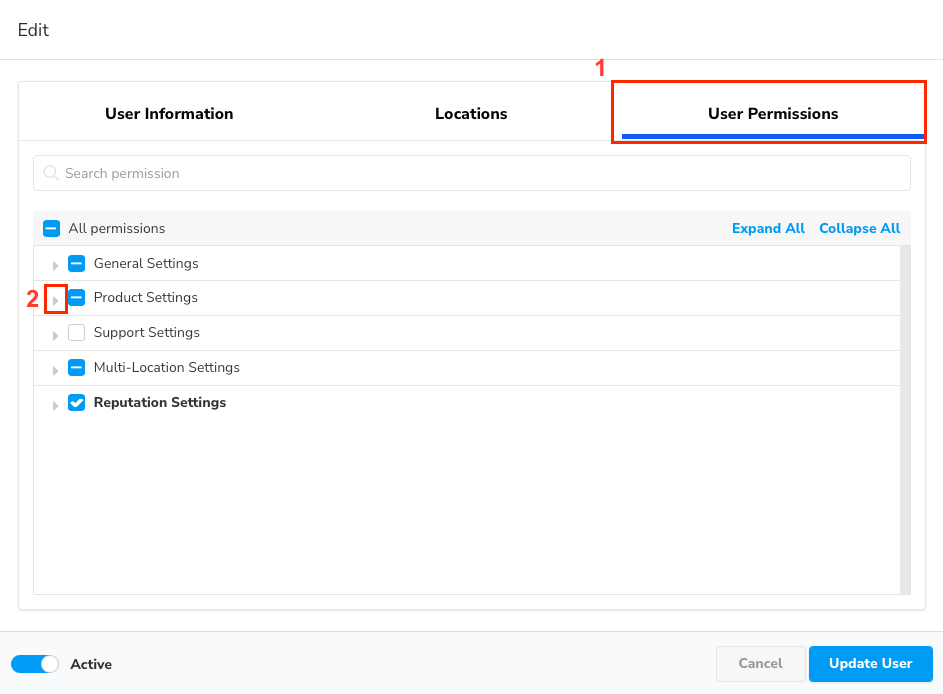Toggle the All permissions checkbox
This screenshot has width=943, height=694.
pos(51,228)
